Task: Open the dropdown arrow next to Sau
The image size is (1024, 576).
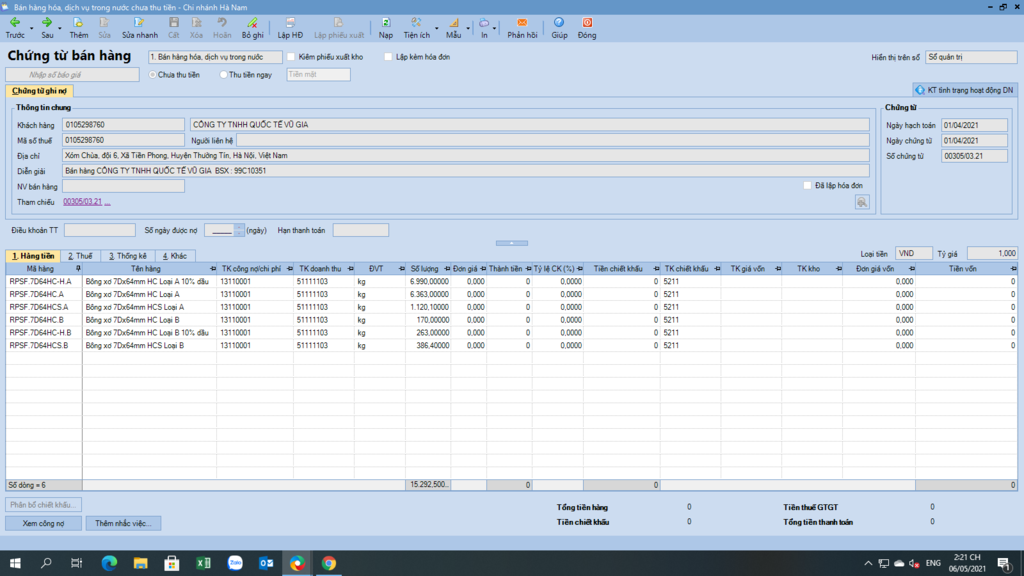Action: 60,29
